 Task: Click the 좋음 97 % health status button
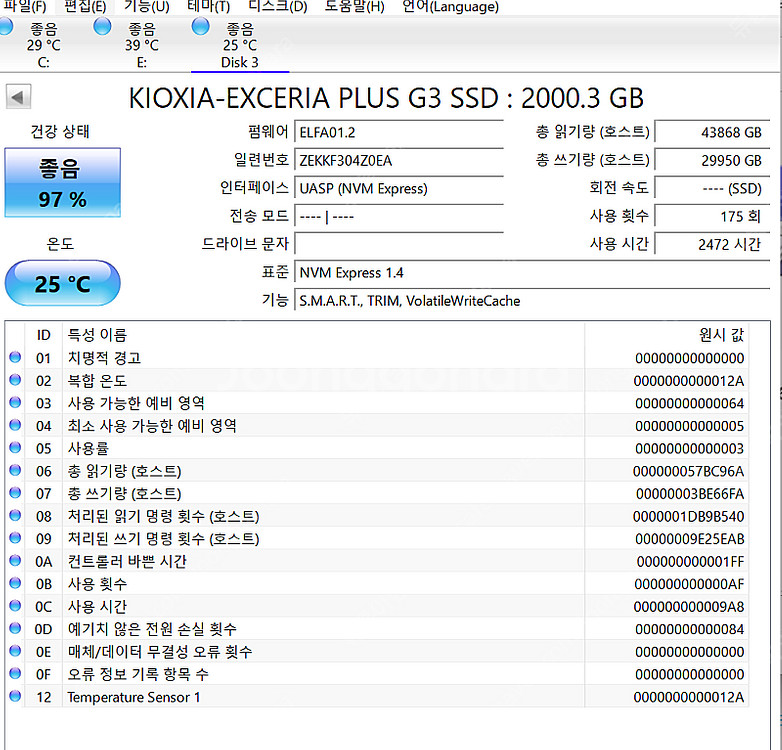[62, 183]
